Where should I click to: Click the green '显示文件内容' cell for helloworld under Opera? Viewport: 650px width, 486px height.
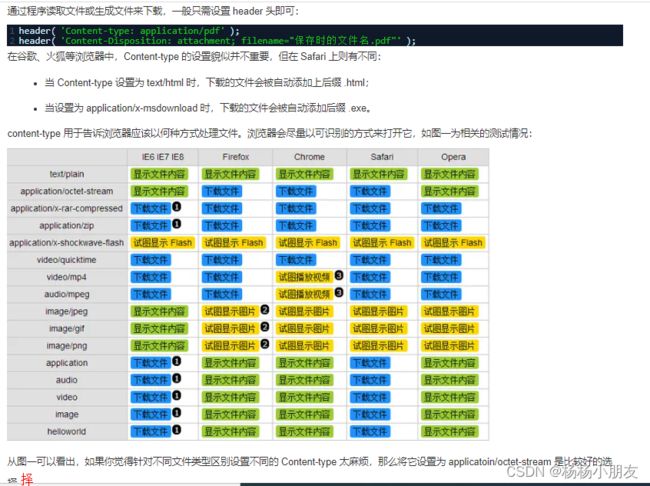pos(450,432)
